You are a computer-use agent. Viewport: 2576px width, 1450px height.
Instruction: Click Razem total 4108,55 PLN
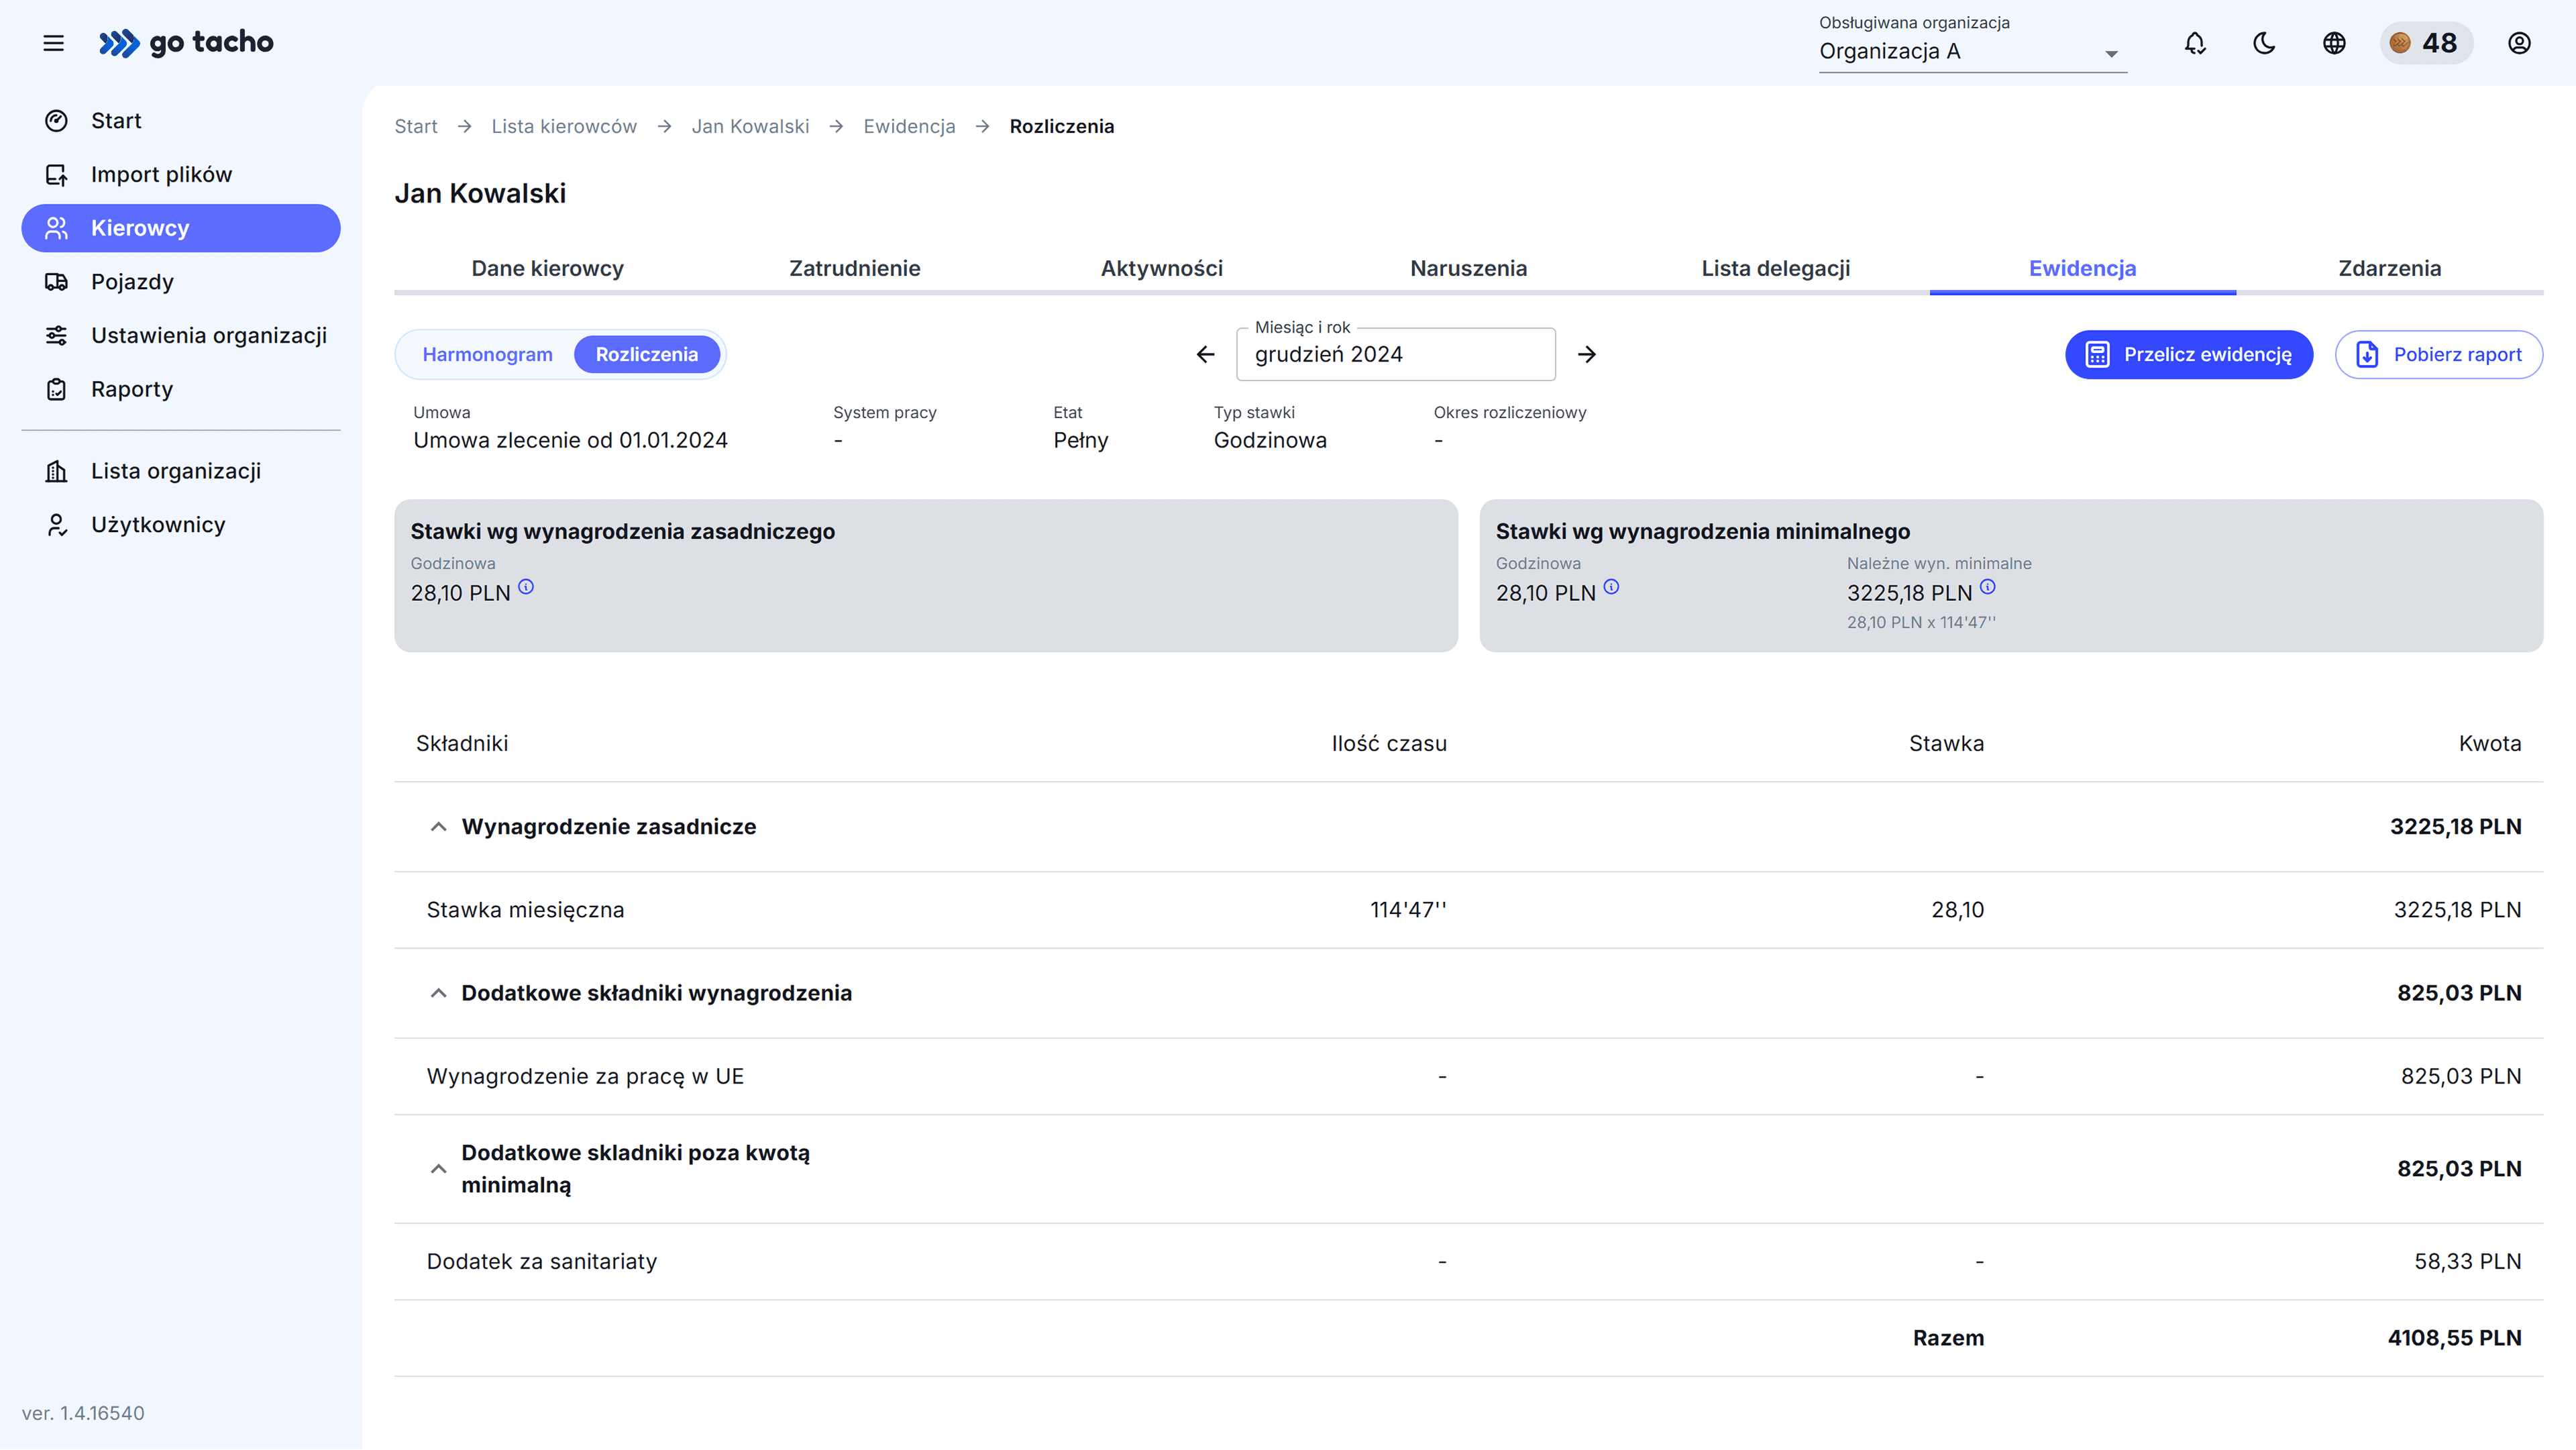(2454, 1338)
